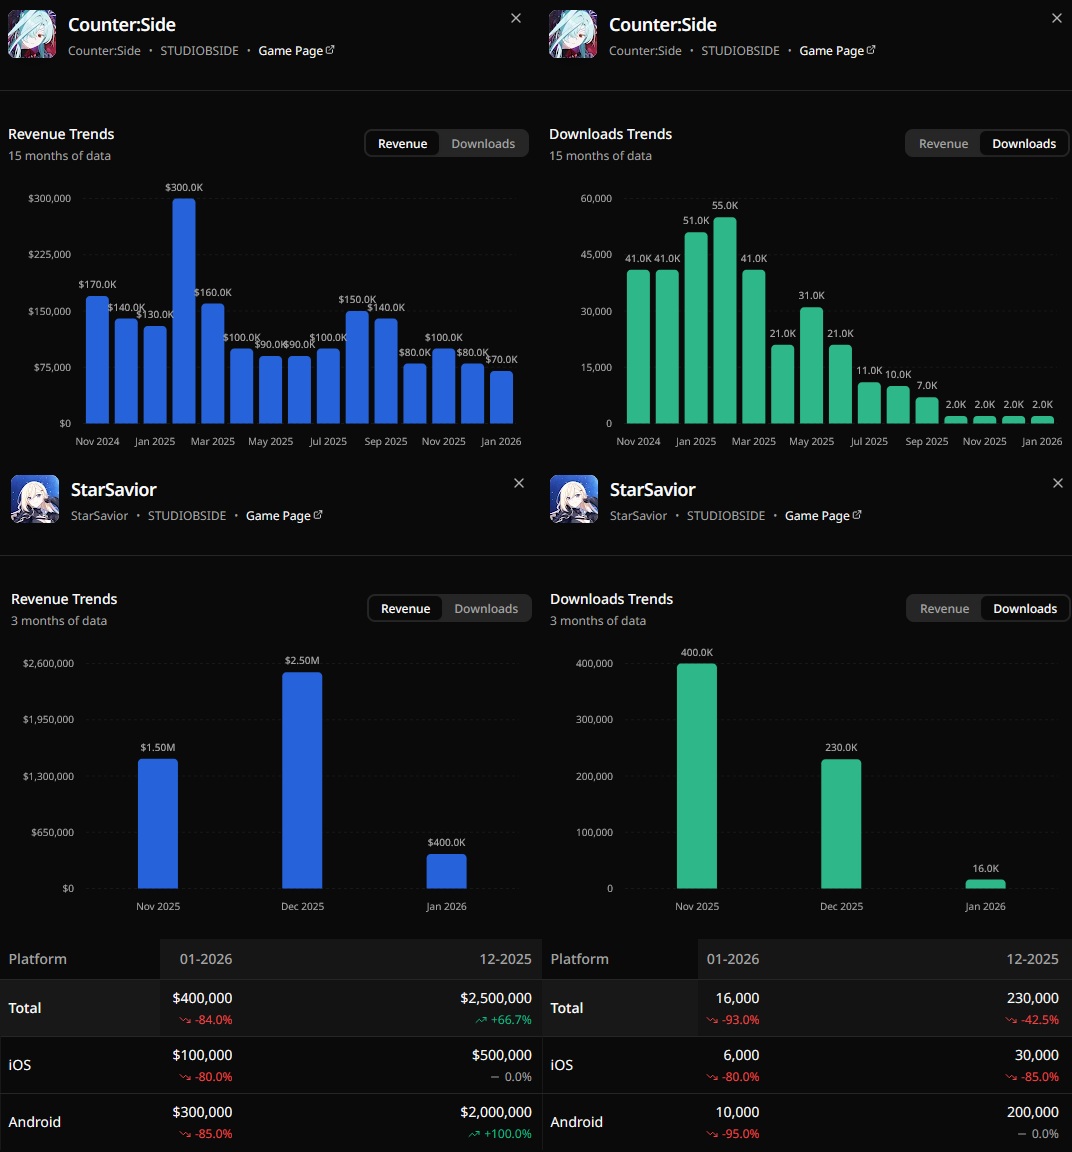Screen dimensions: 1072x1152
Task: Click the -93.0% downloads change indicator
Action: pos(733,1020)
